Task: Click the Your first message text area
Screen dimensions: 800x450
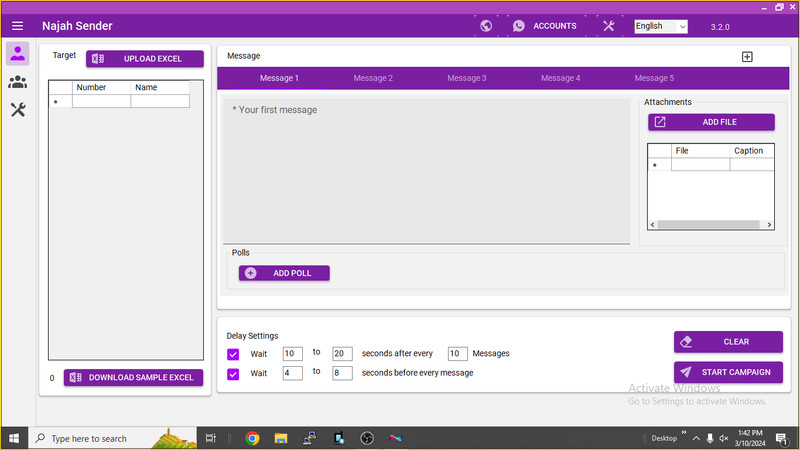Action: click(x=426, y=171)
